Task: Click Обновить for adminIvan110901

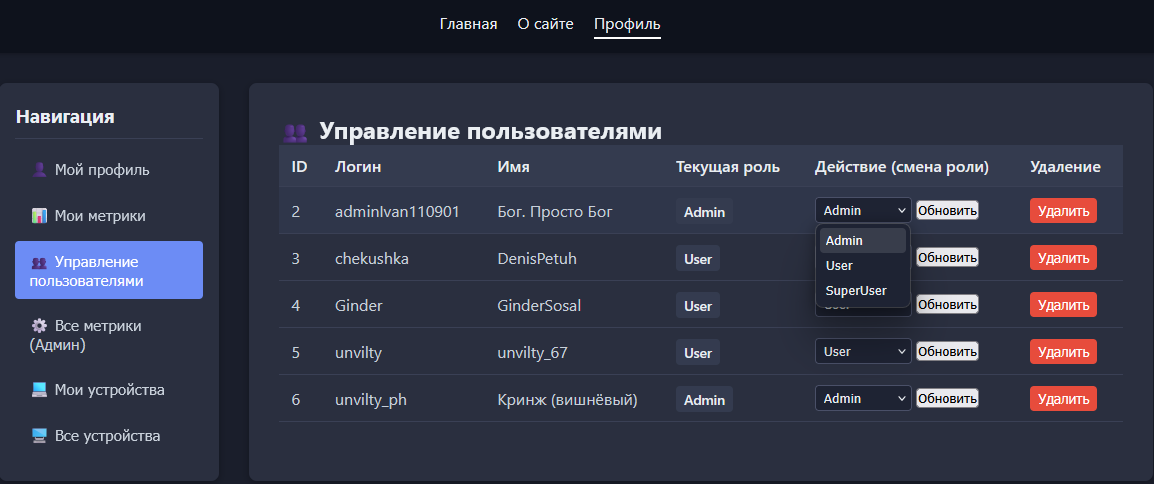Action: point(947,210)
